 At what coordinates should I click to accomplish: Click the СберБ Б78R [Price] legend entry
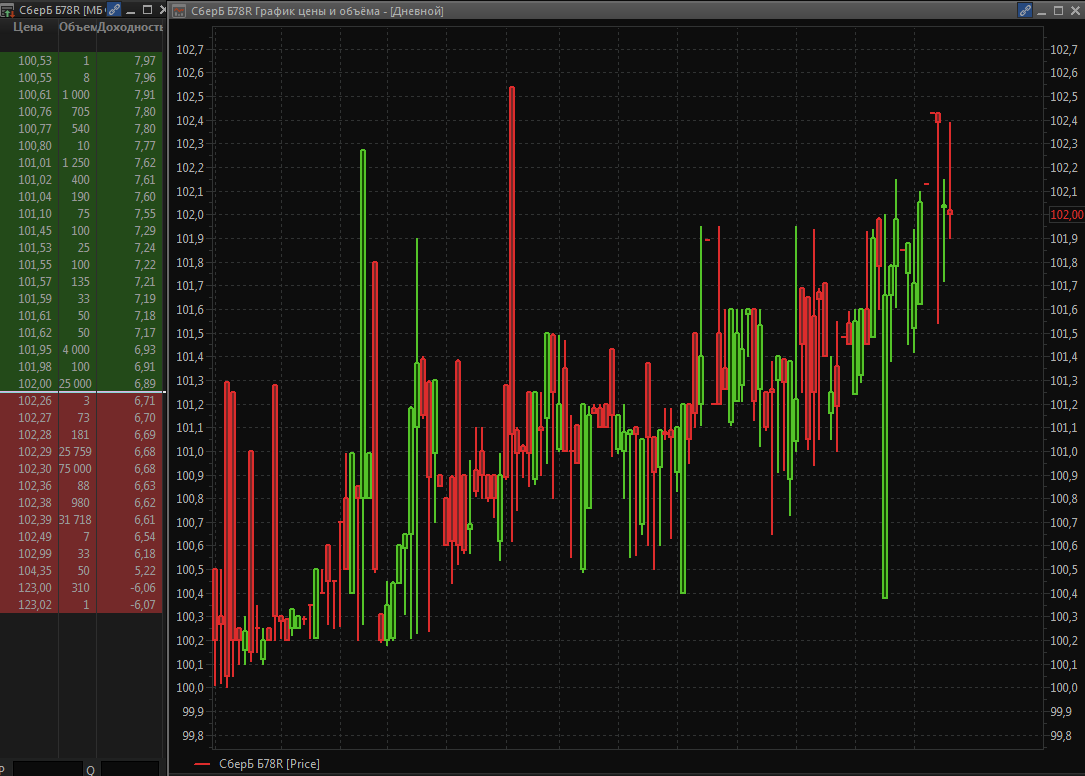tap(257, 764)
